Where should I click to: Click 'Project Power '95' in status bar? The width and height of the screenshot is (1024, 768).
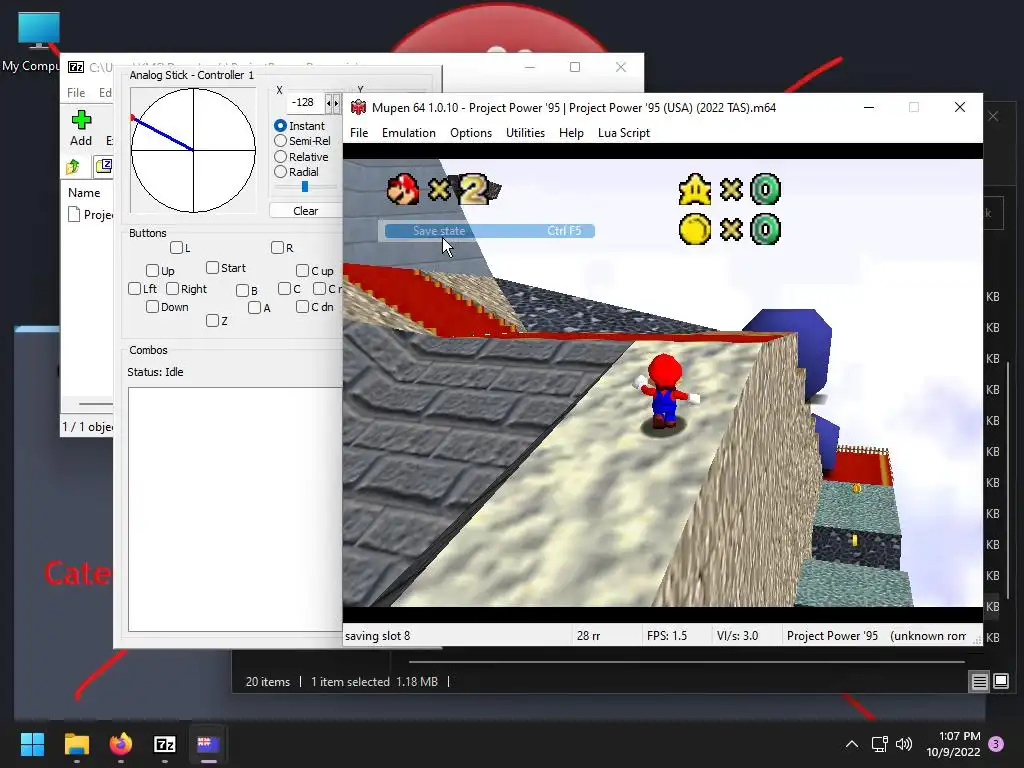coord(832,635)
